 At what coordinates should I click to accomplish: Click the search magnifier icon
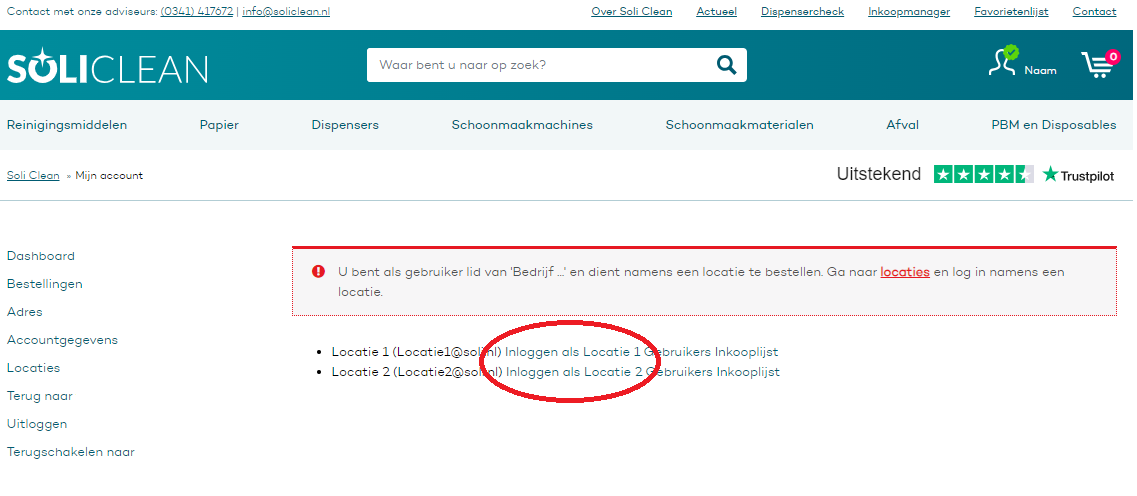pyautogui.click(x=726, y=66)
